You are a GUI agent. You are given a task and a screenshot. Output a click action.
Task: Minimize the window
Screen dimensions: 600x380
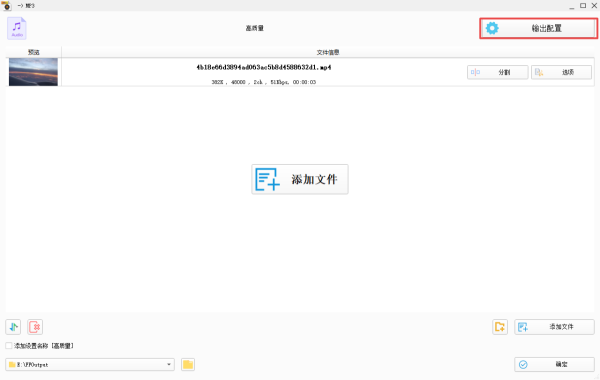pyautogui.click(x=571, y=6)
